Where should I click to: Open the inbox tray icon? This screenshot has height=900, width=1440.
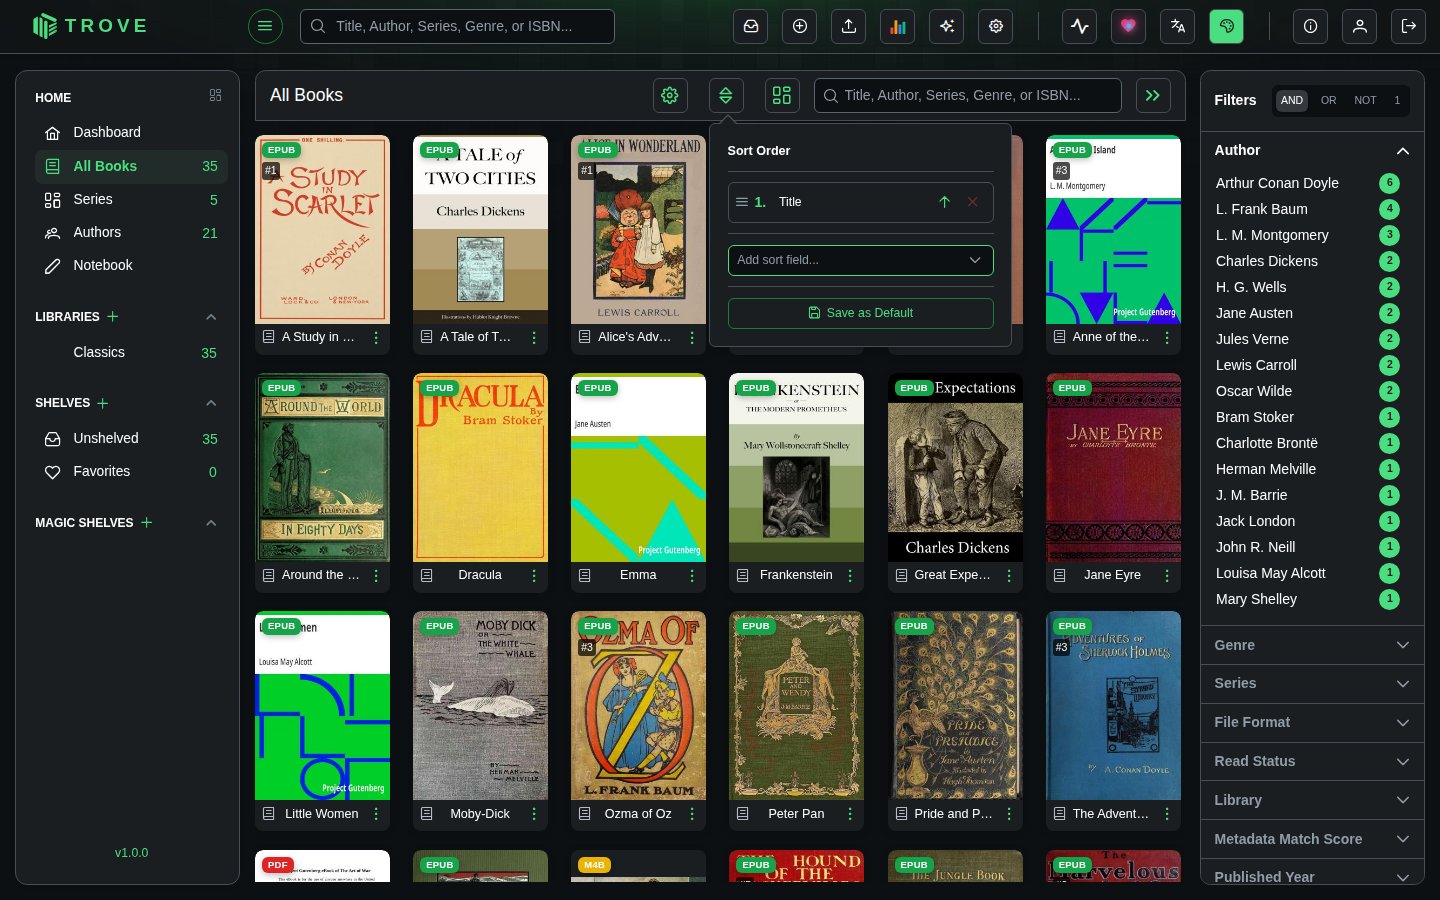point(751,27)
